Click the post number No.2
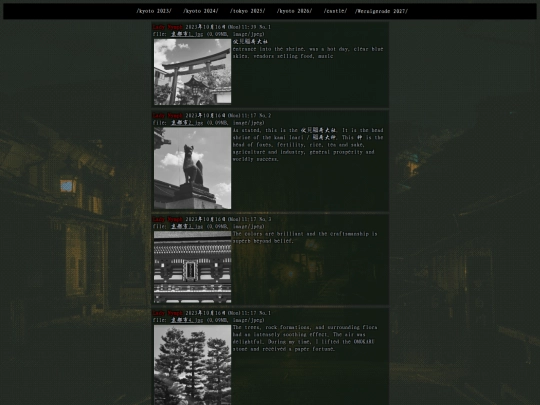Viewport: 540px width, 405px height. point(265,115)
